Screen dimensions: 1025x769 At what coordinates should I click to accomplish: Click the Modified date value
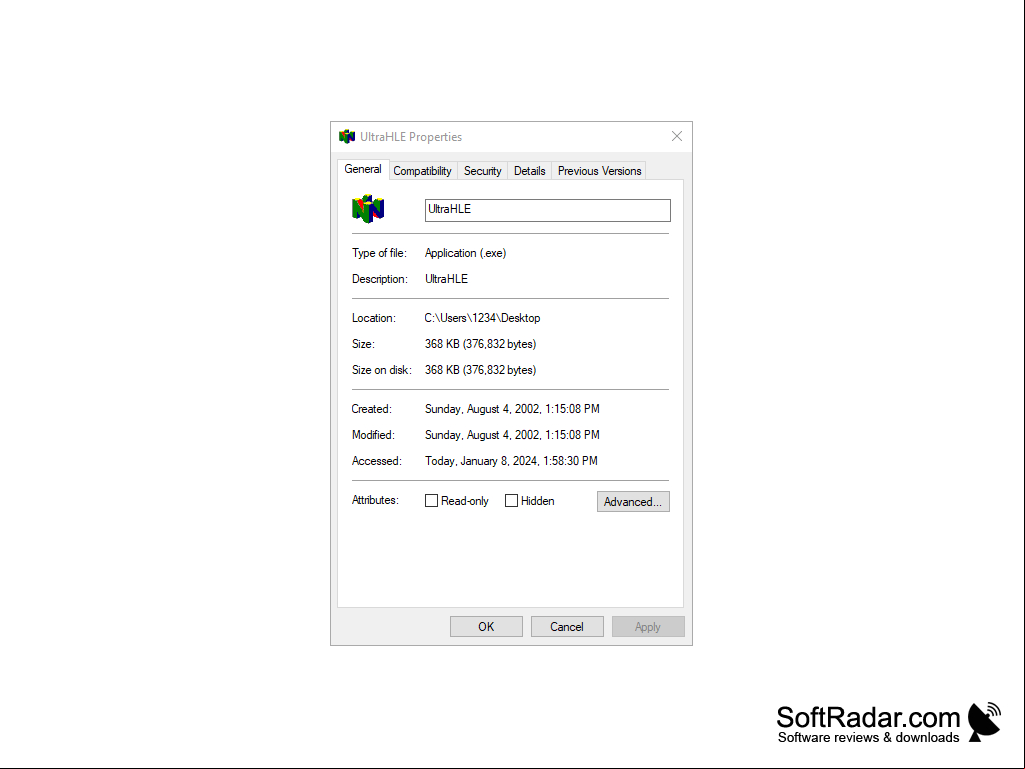tap(512, 435)
